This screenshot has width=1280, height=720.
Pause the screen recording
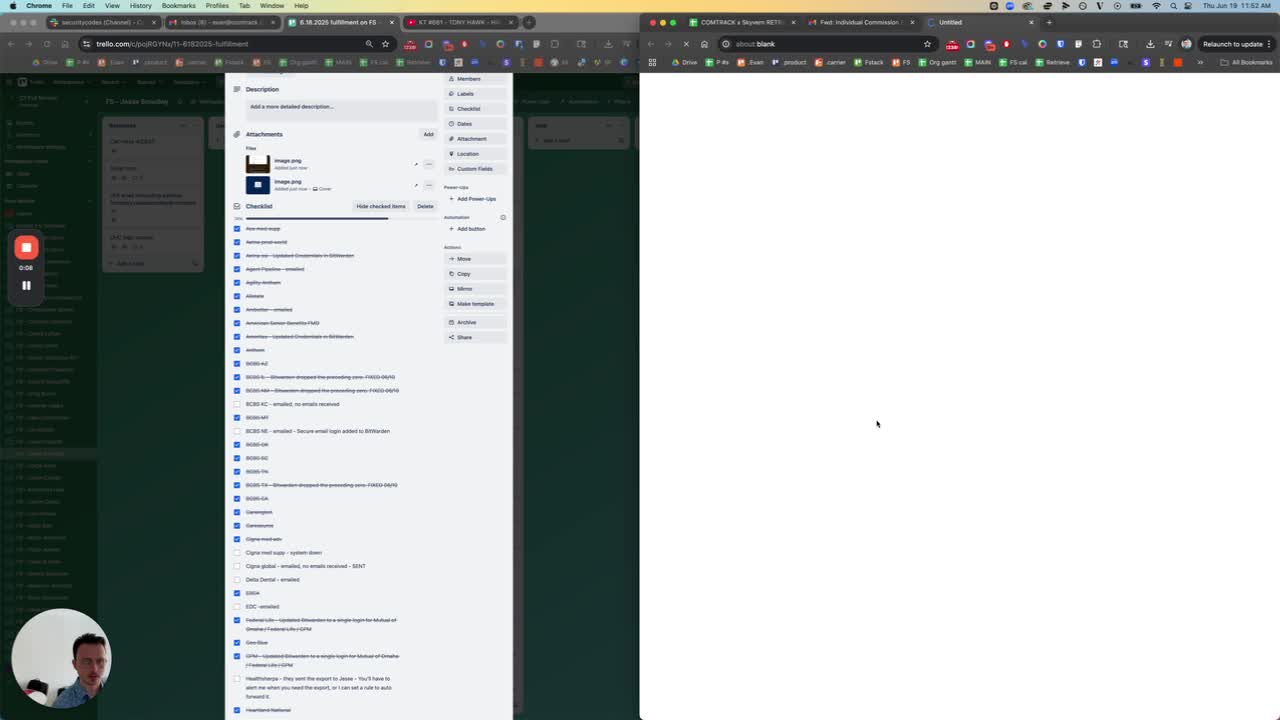(x=26, y=285)
